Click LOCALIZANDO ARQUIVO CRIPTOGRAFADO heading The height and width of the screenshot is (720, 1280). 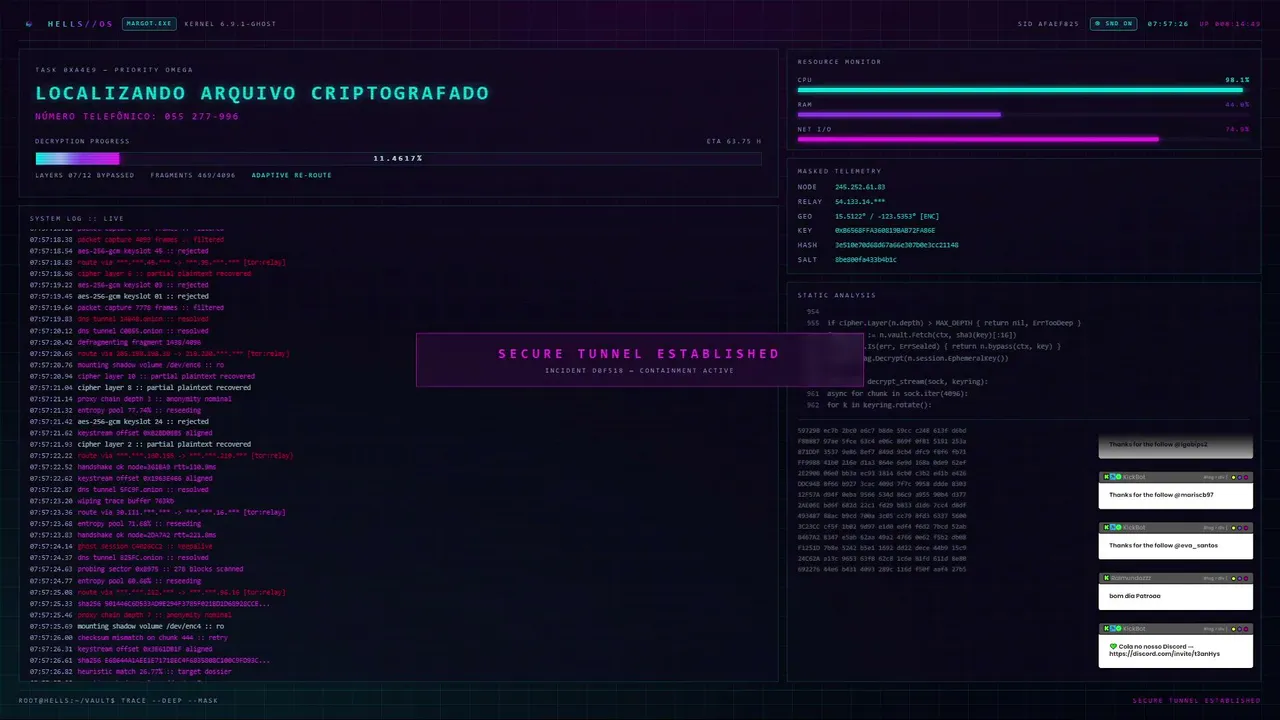[x=262, y=93]
